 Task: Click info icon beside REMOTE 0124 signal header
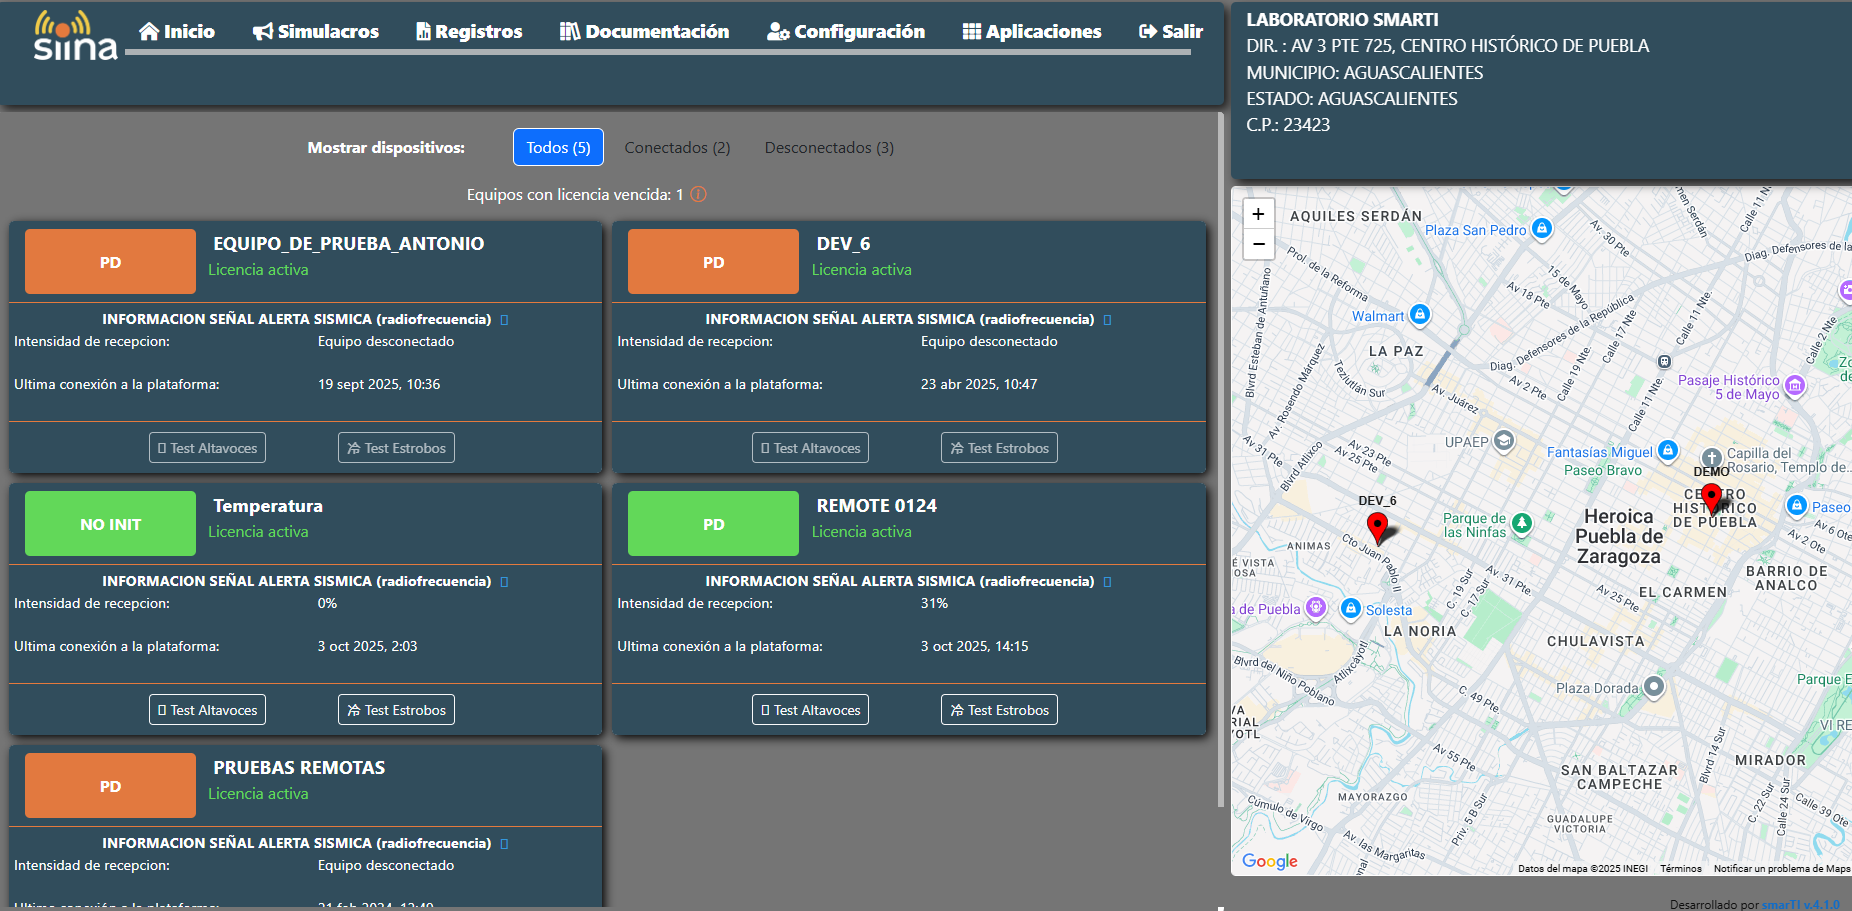click(1107, 582)
